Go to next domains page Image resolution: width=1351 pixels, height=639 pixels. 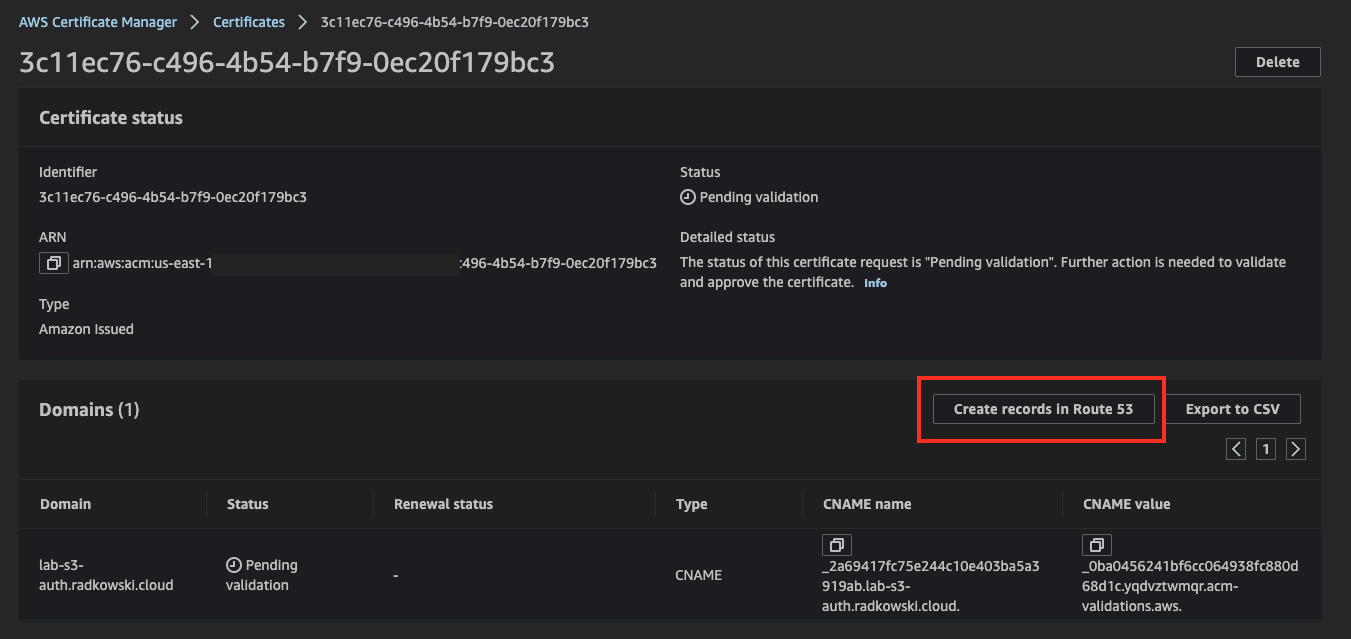1296,449
